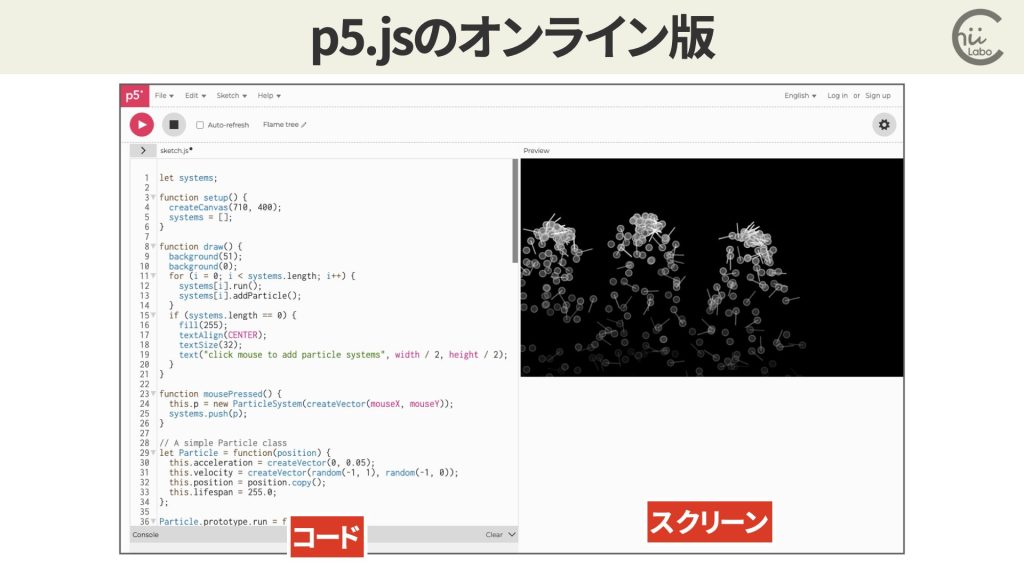Fold the for loop at line 11

click(x=153, y=276)
